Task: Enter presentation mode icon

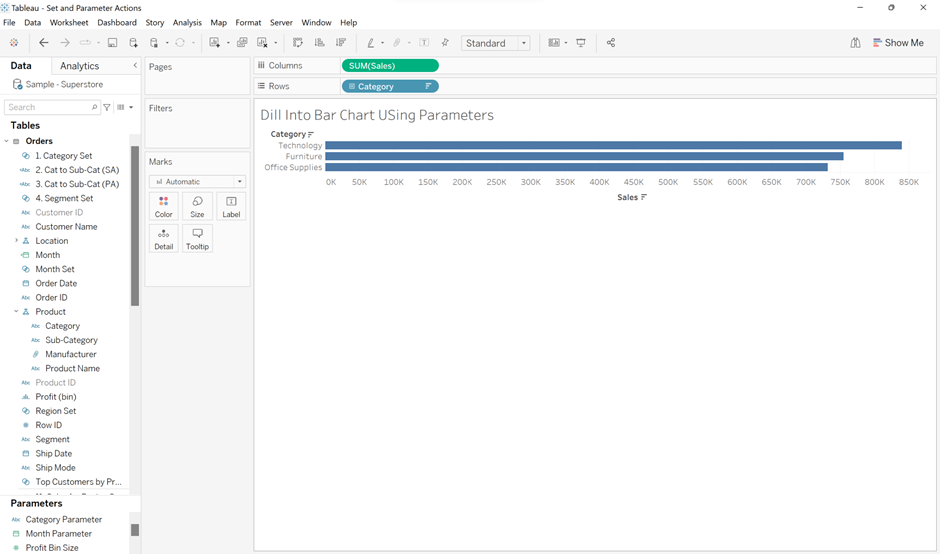Action: pos(581,43)
